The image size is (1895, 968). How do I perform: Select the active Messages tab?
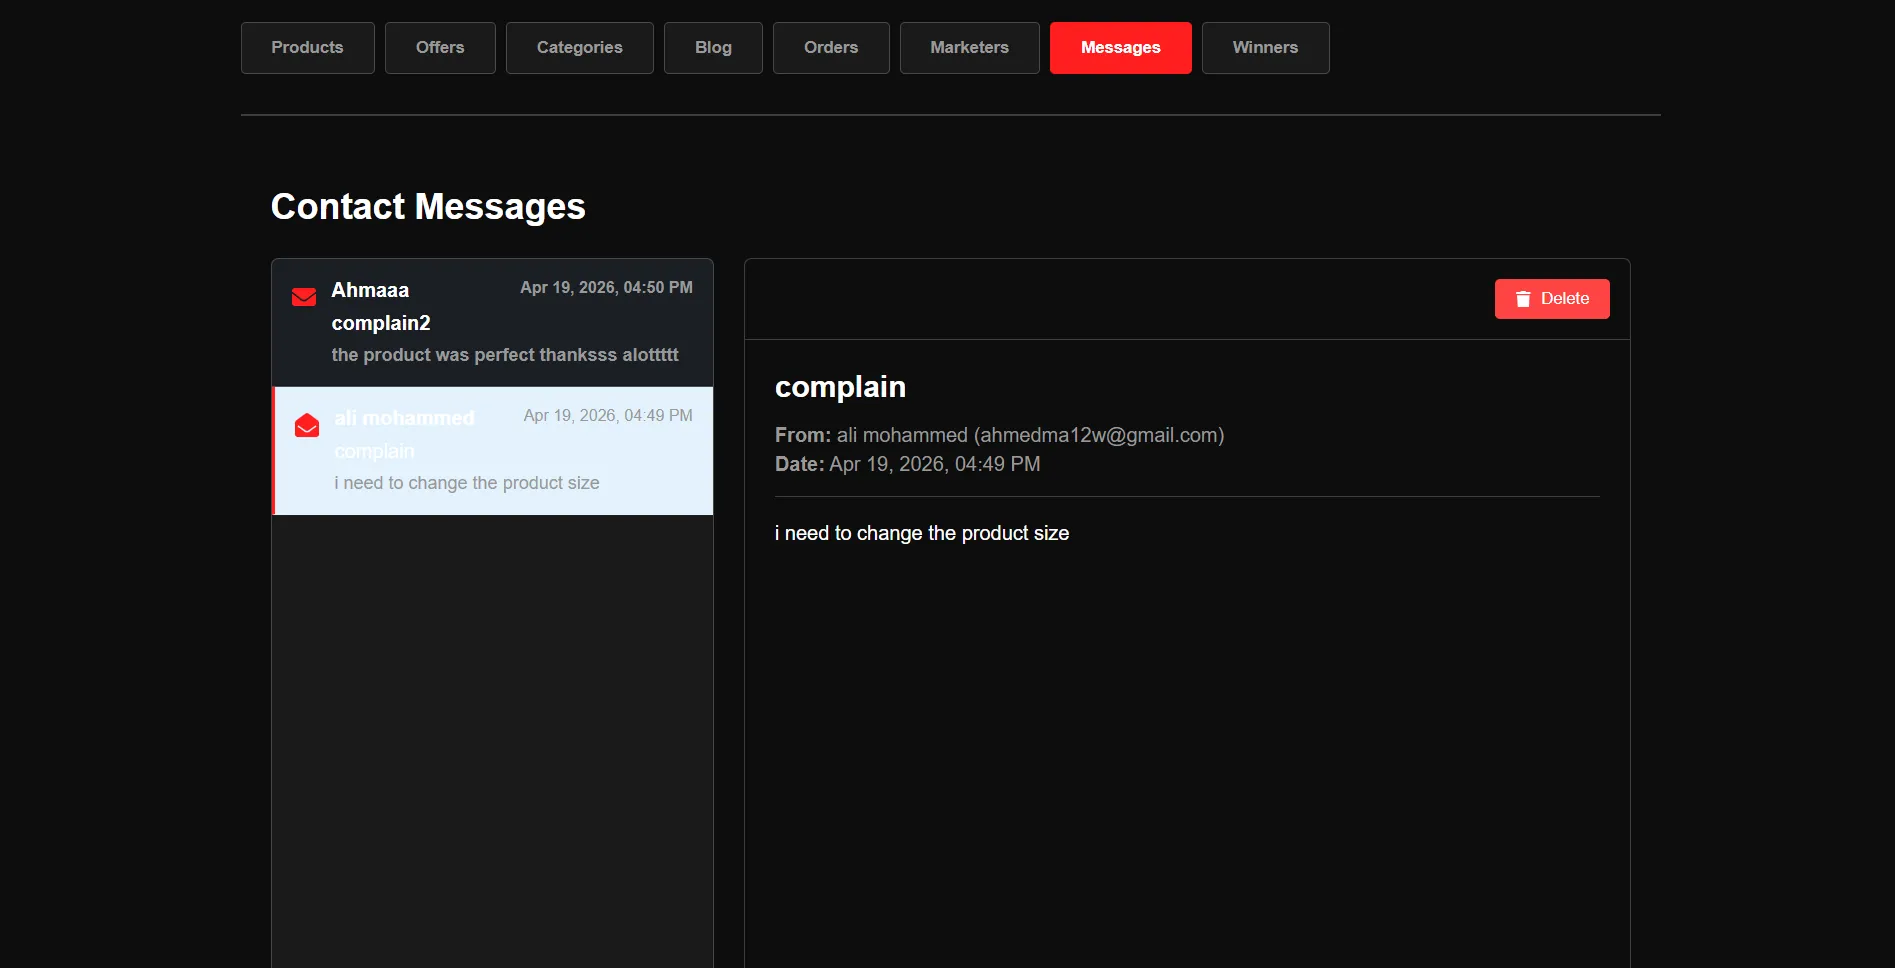click(x=1120, y=48)
